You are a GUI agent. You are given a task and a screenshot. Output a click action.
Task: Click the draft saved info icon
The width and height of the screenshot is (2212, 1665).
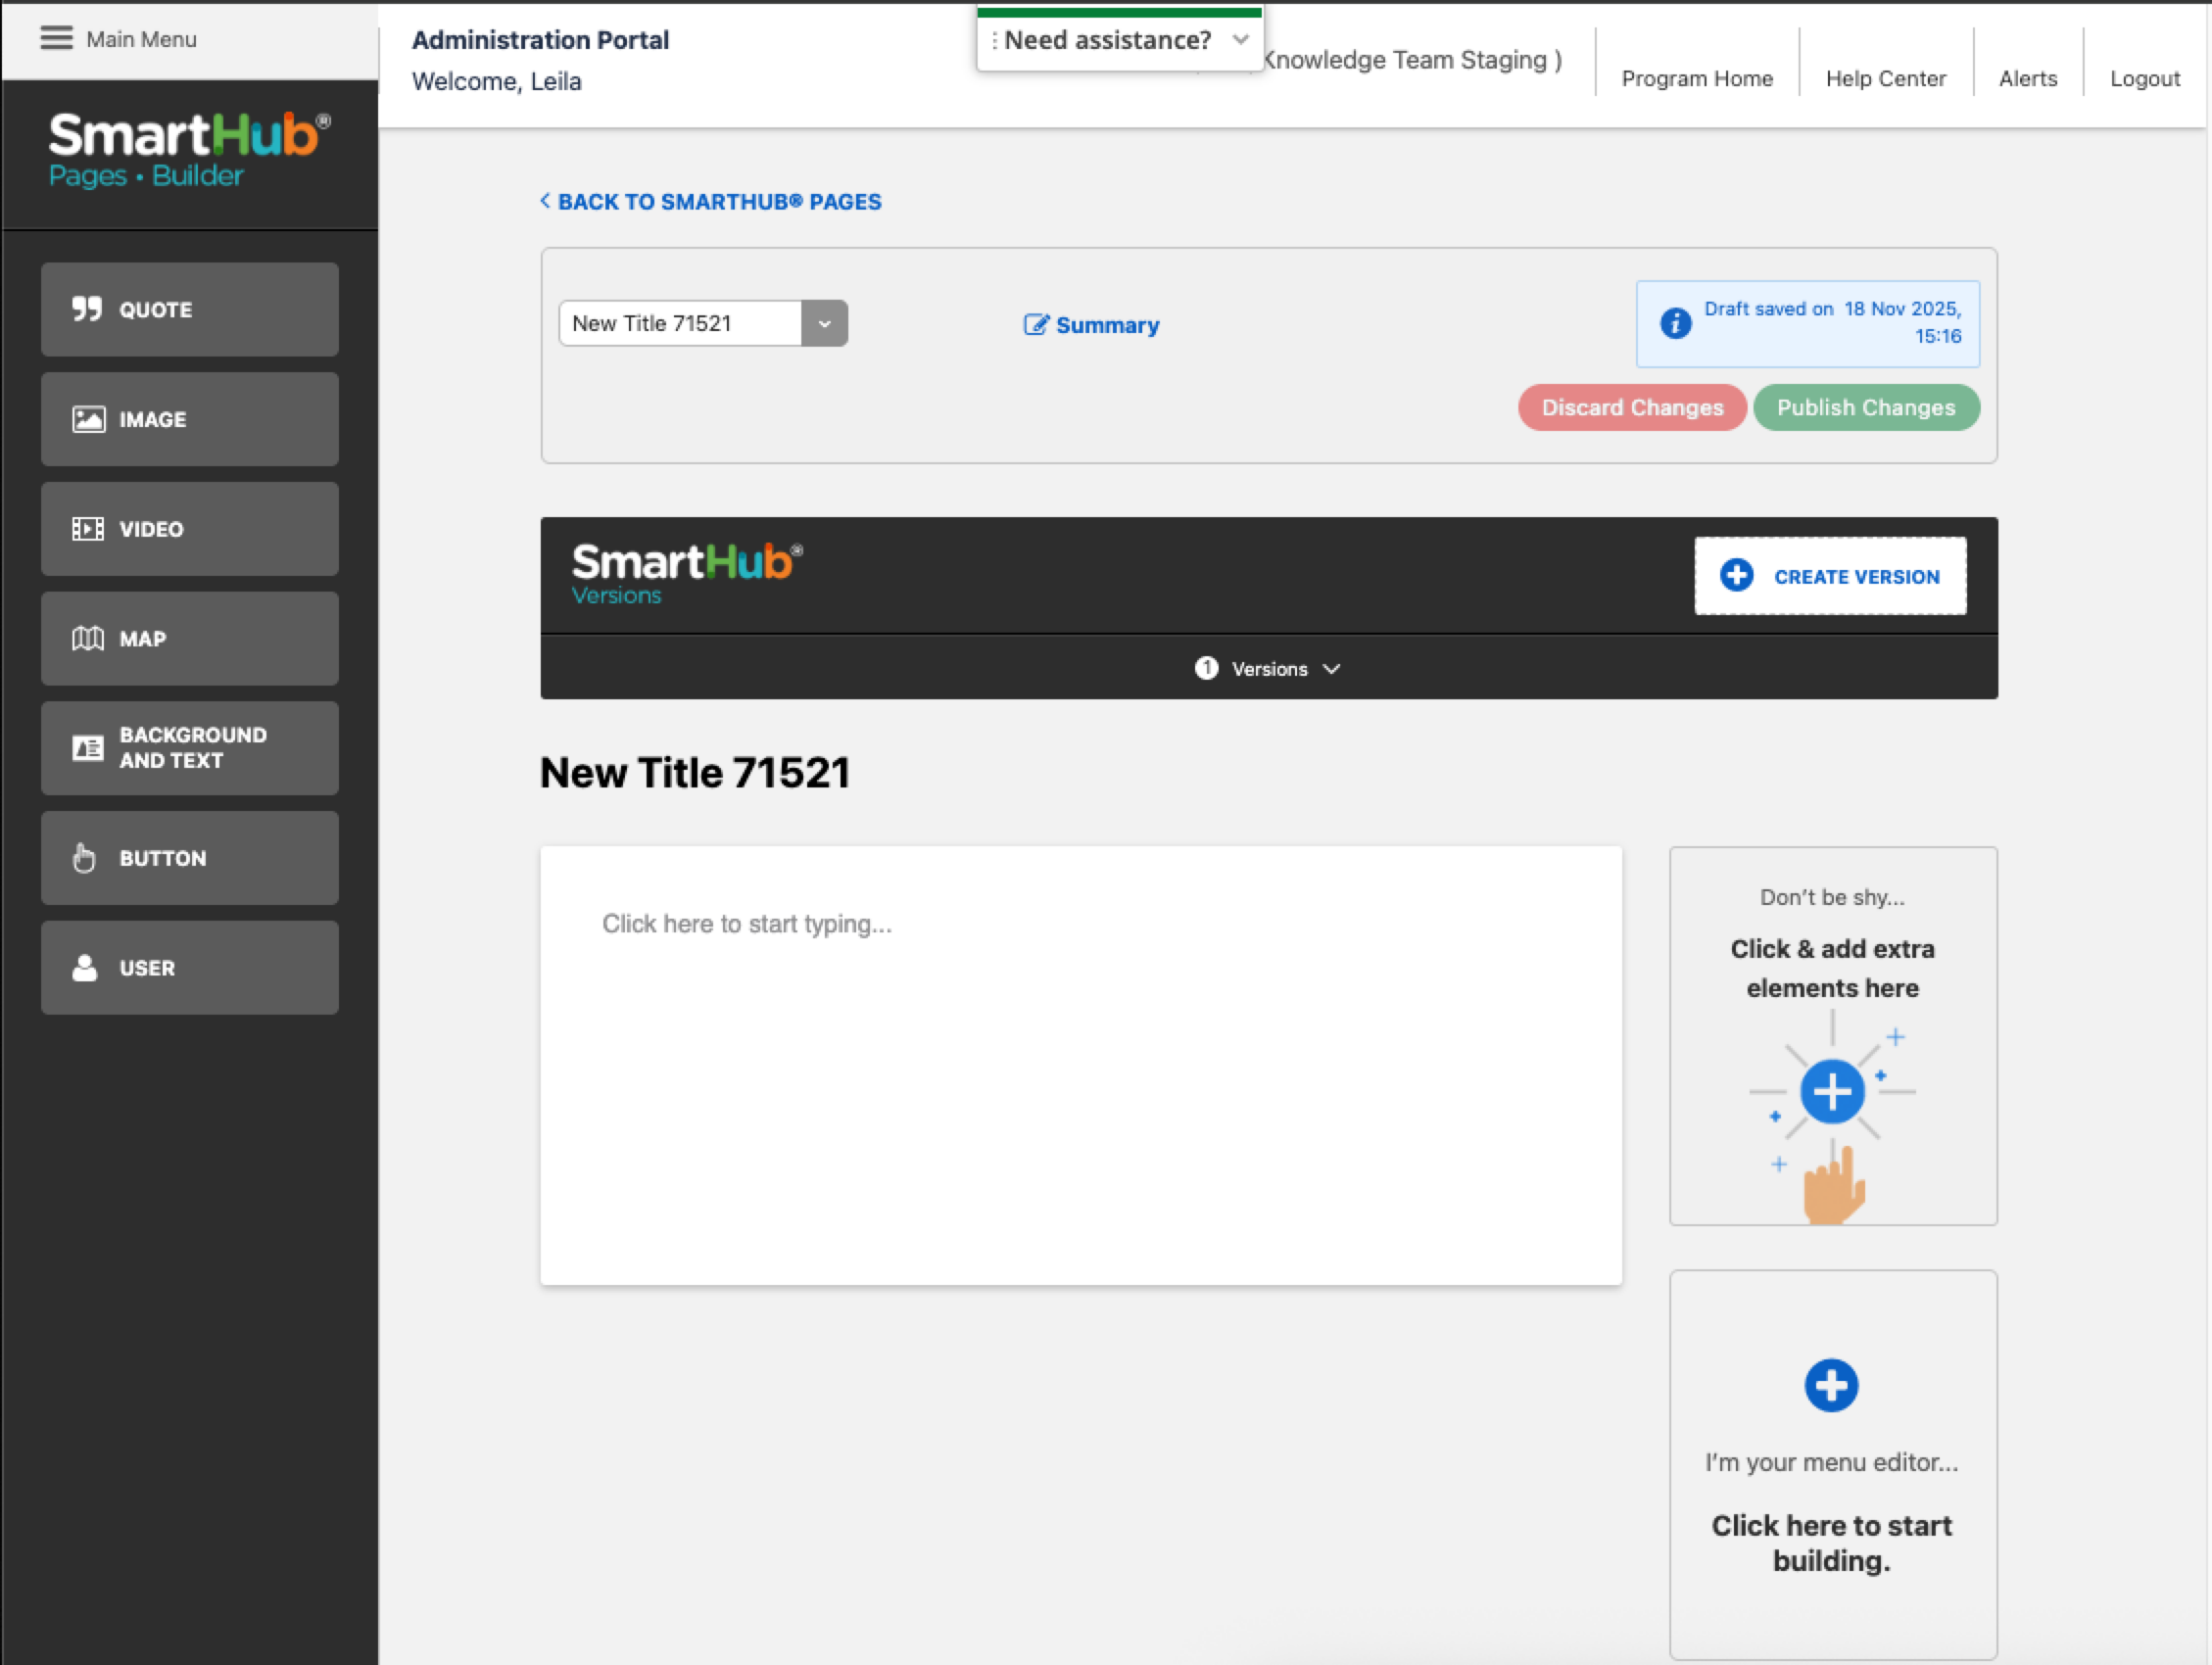[x=1676, y=323]
